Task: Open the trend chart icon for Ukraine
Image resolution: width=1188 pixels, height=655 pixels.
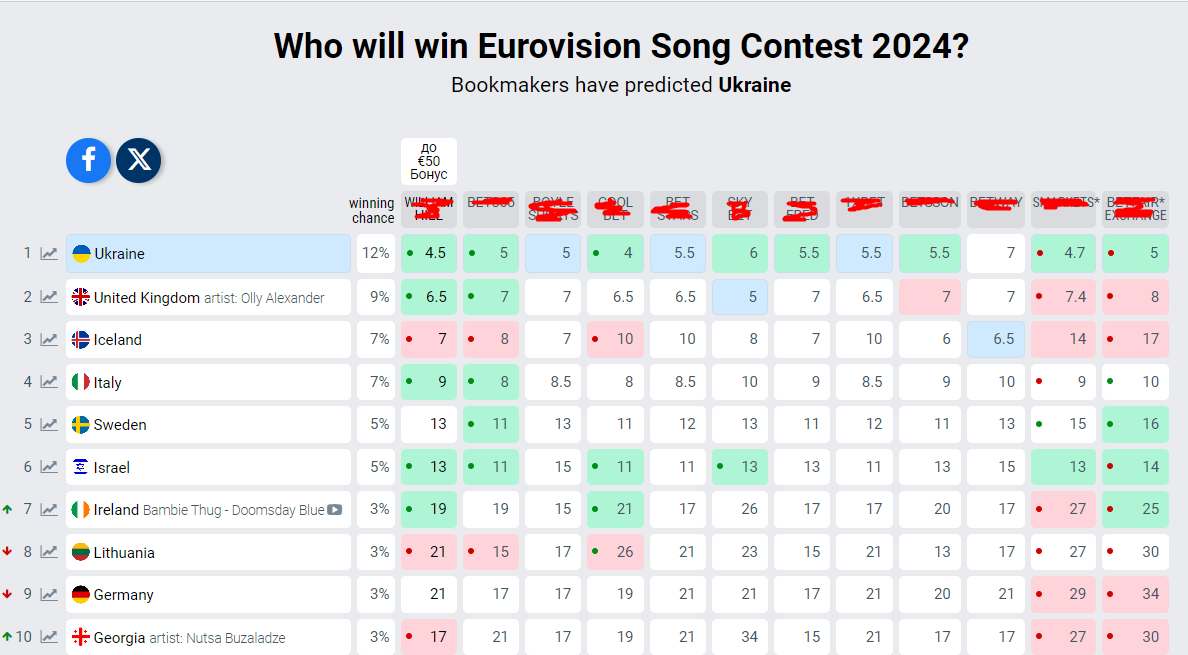Action: 49,254
